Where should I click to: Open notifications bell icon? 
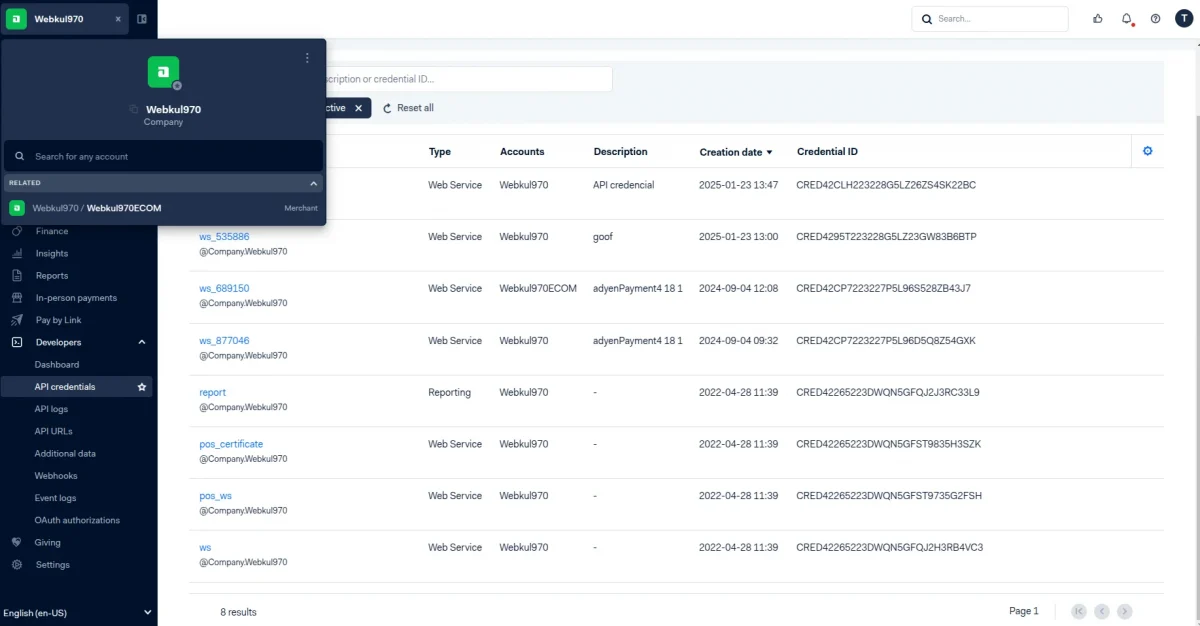coord(1127,19)
